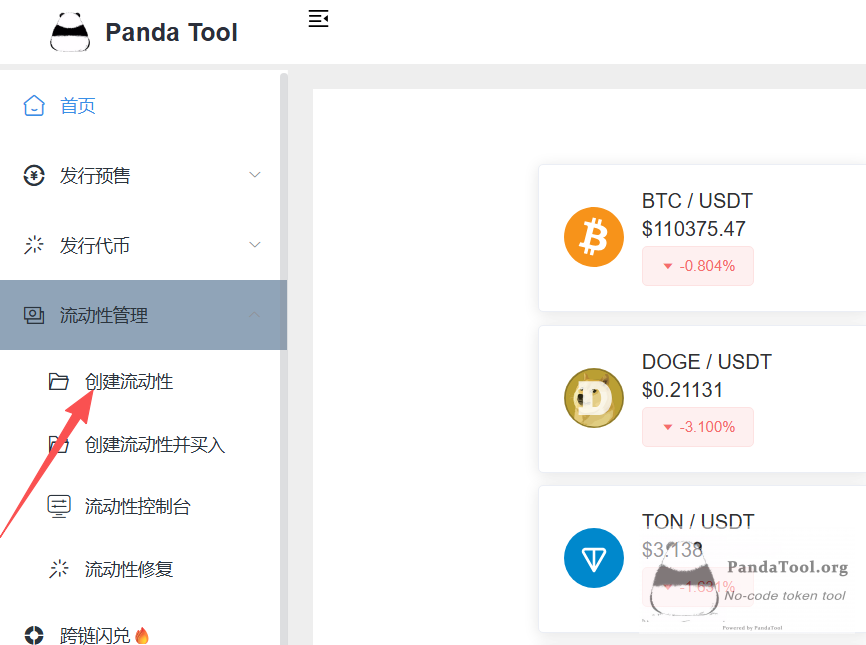Screen dimensions: 866x645
Task: Expand the 发行预售 chevron
Action: (x=255, y=175)
